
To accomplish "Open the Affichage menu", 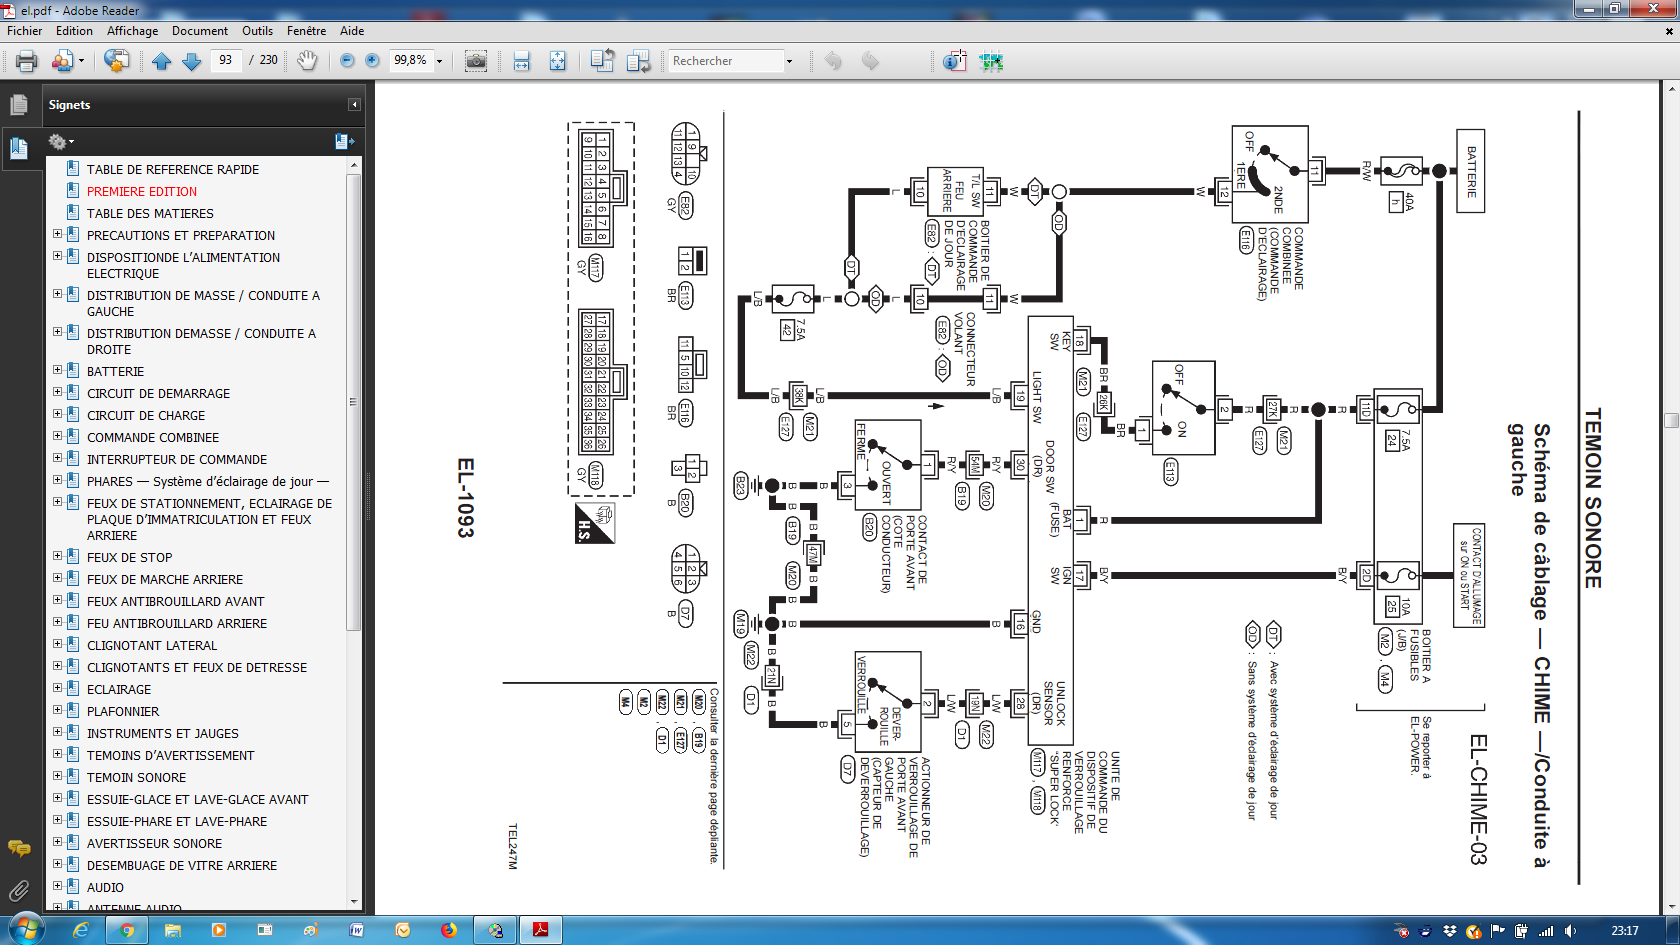I will [x=132, y=31].
